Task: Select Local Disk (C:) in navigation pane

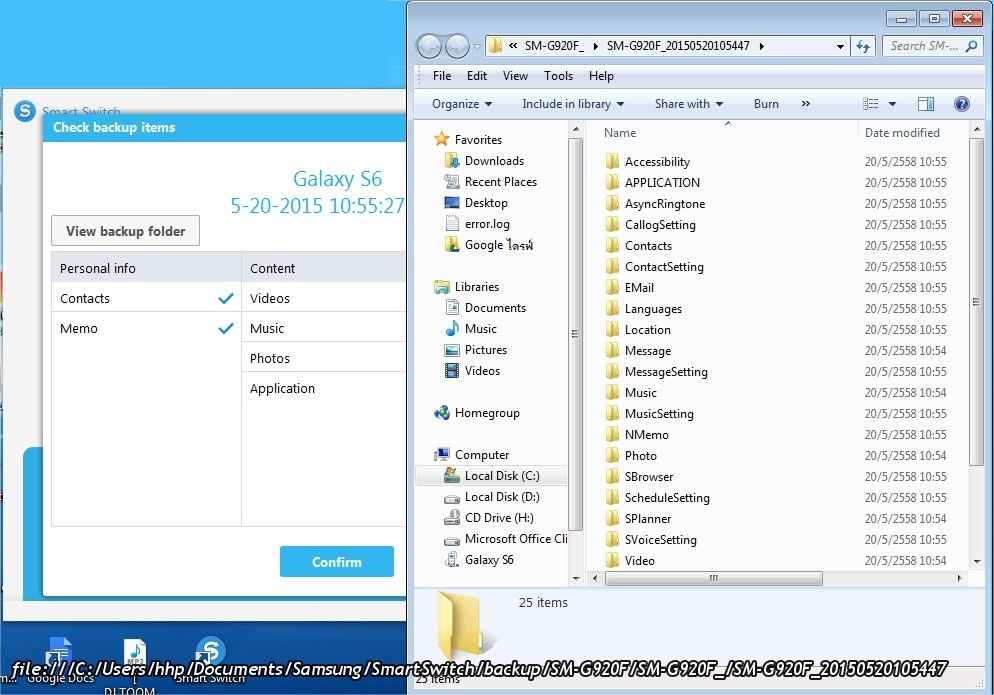Action: click(x=491, y=476)
